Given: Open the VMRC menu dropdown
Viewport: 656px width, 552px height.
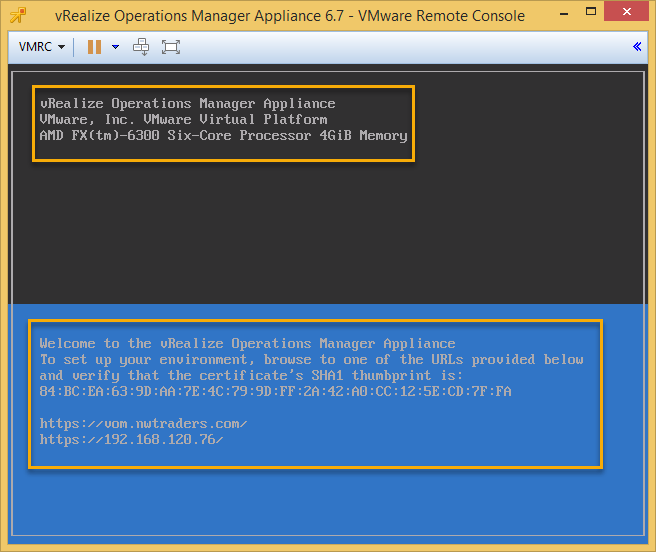Looking at the screenshot, I should click(x=41, y=47).
